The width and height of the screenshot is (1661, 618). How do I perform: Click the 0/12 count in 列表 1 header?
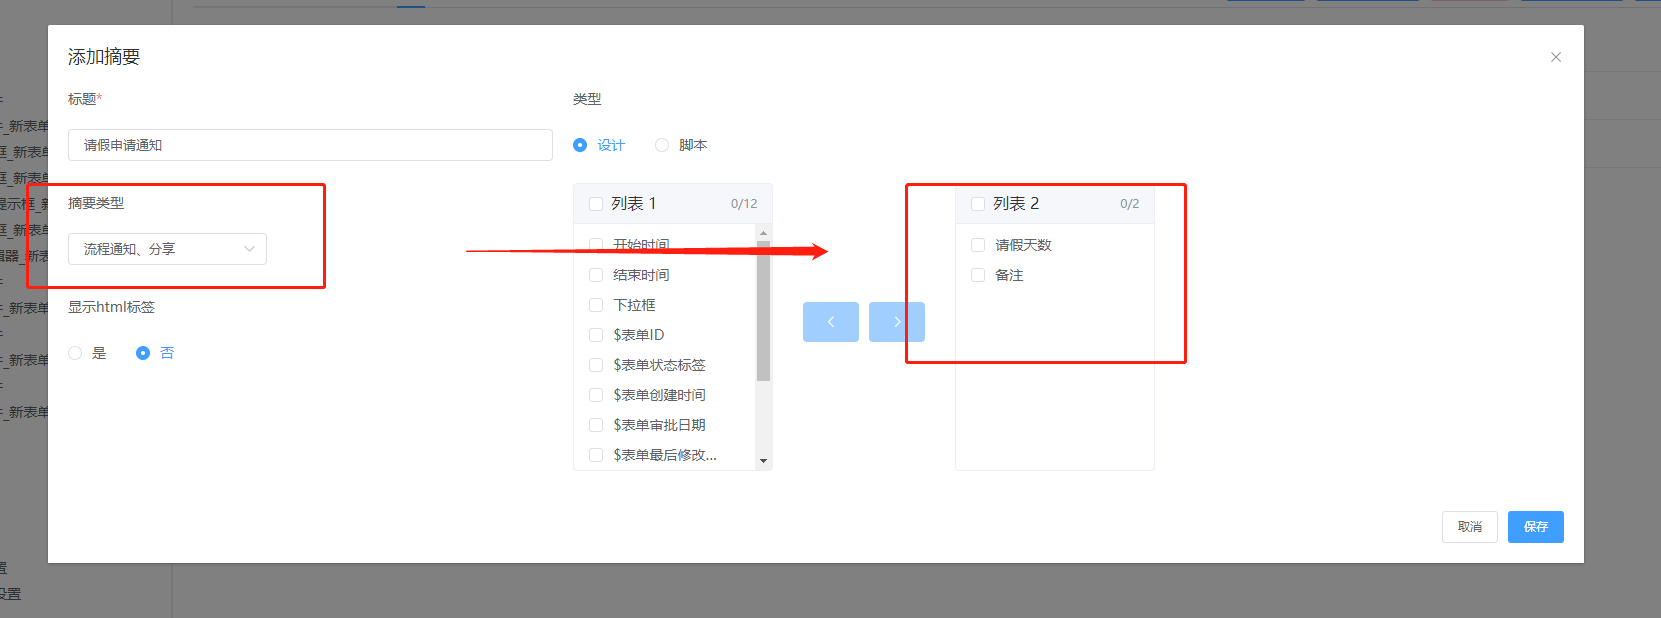[x=744, y=204]
